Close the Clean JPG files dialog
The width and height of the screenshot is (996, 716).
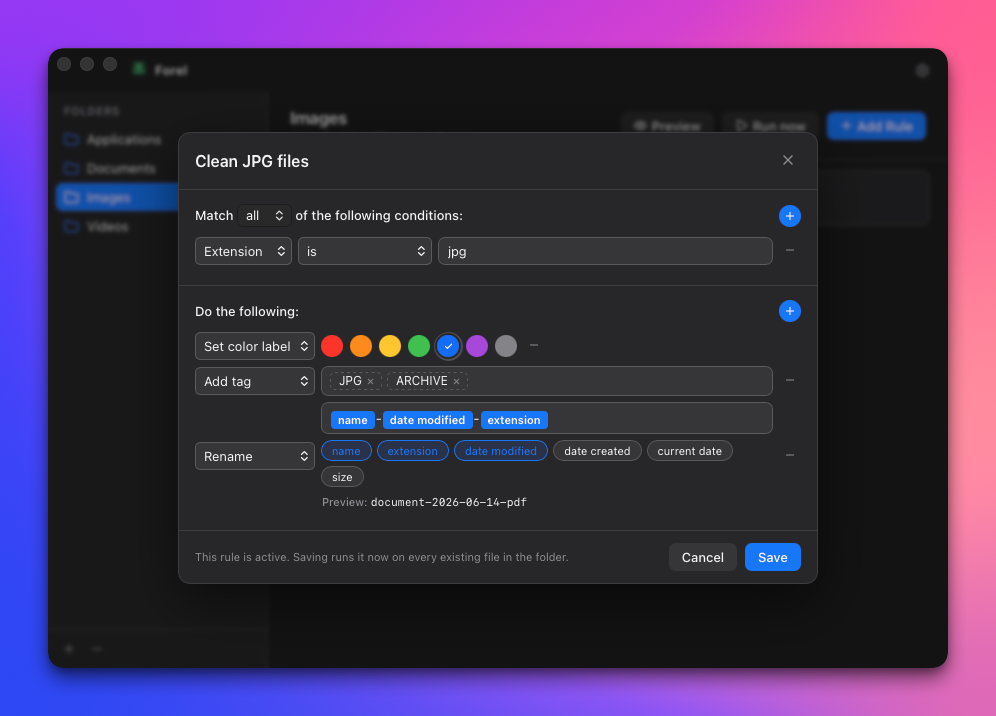coord(788,160)
